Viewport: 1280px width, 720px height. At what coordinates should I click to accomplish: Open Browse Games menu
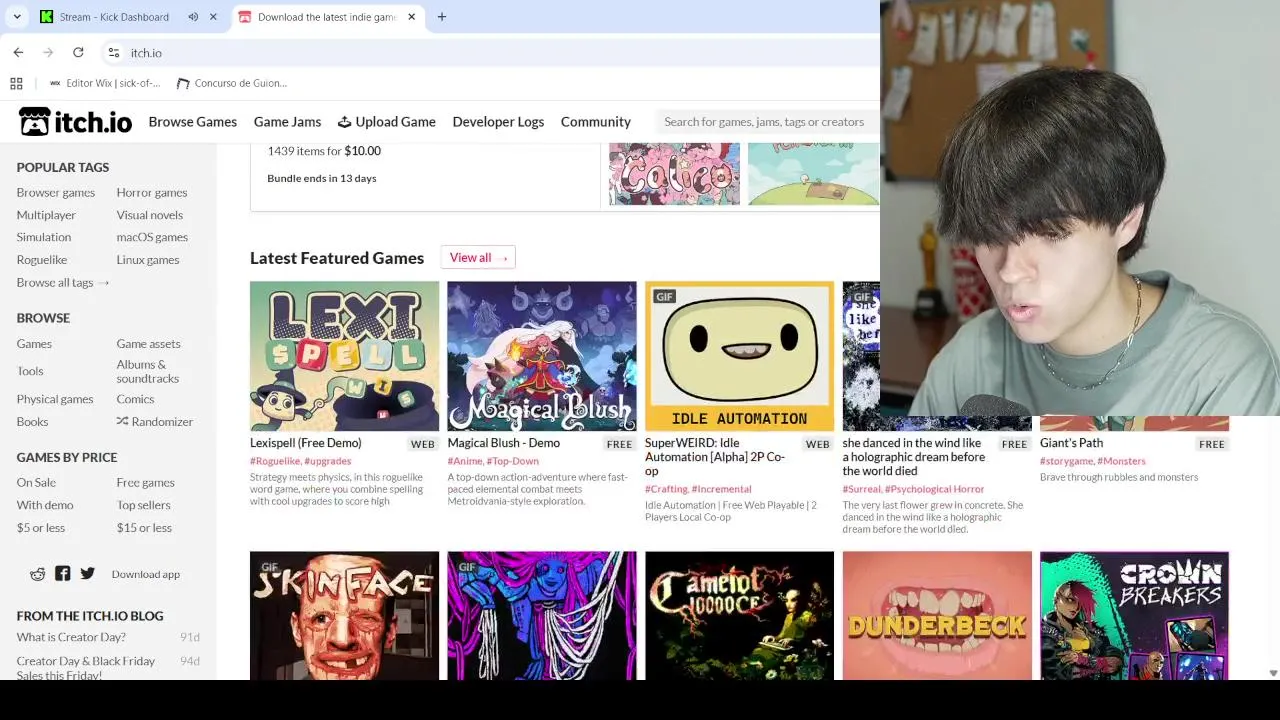tap(193, 122)
